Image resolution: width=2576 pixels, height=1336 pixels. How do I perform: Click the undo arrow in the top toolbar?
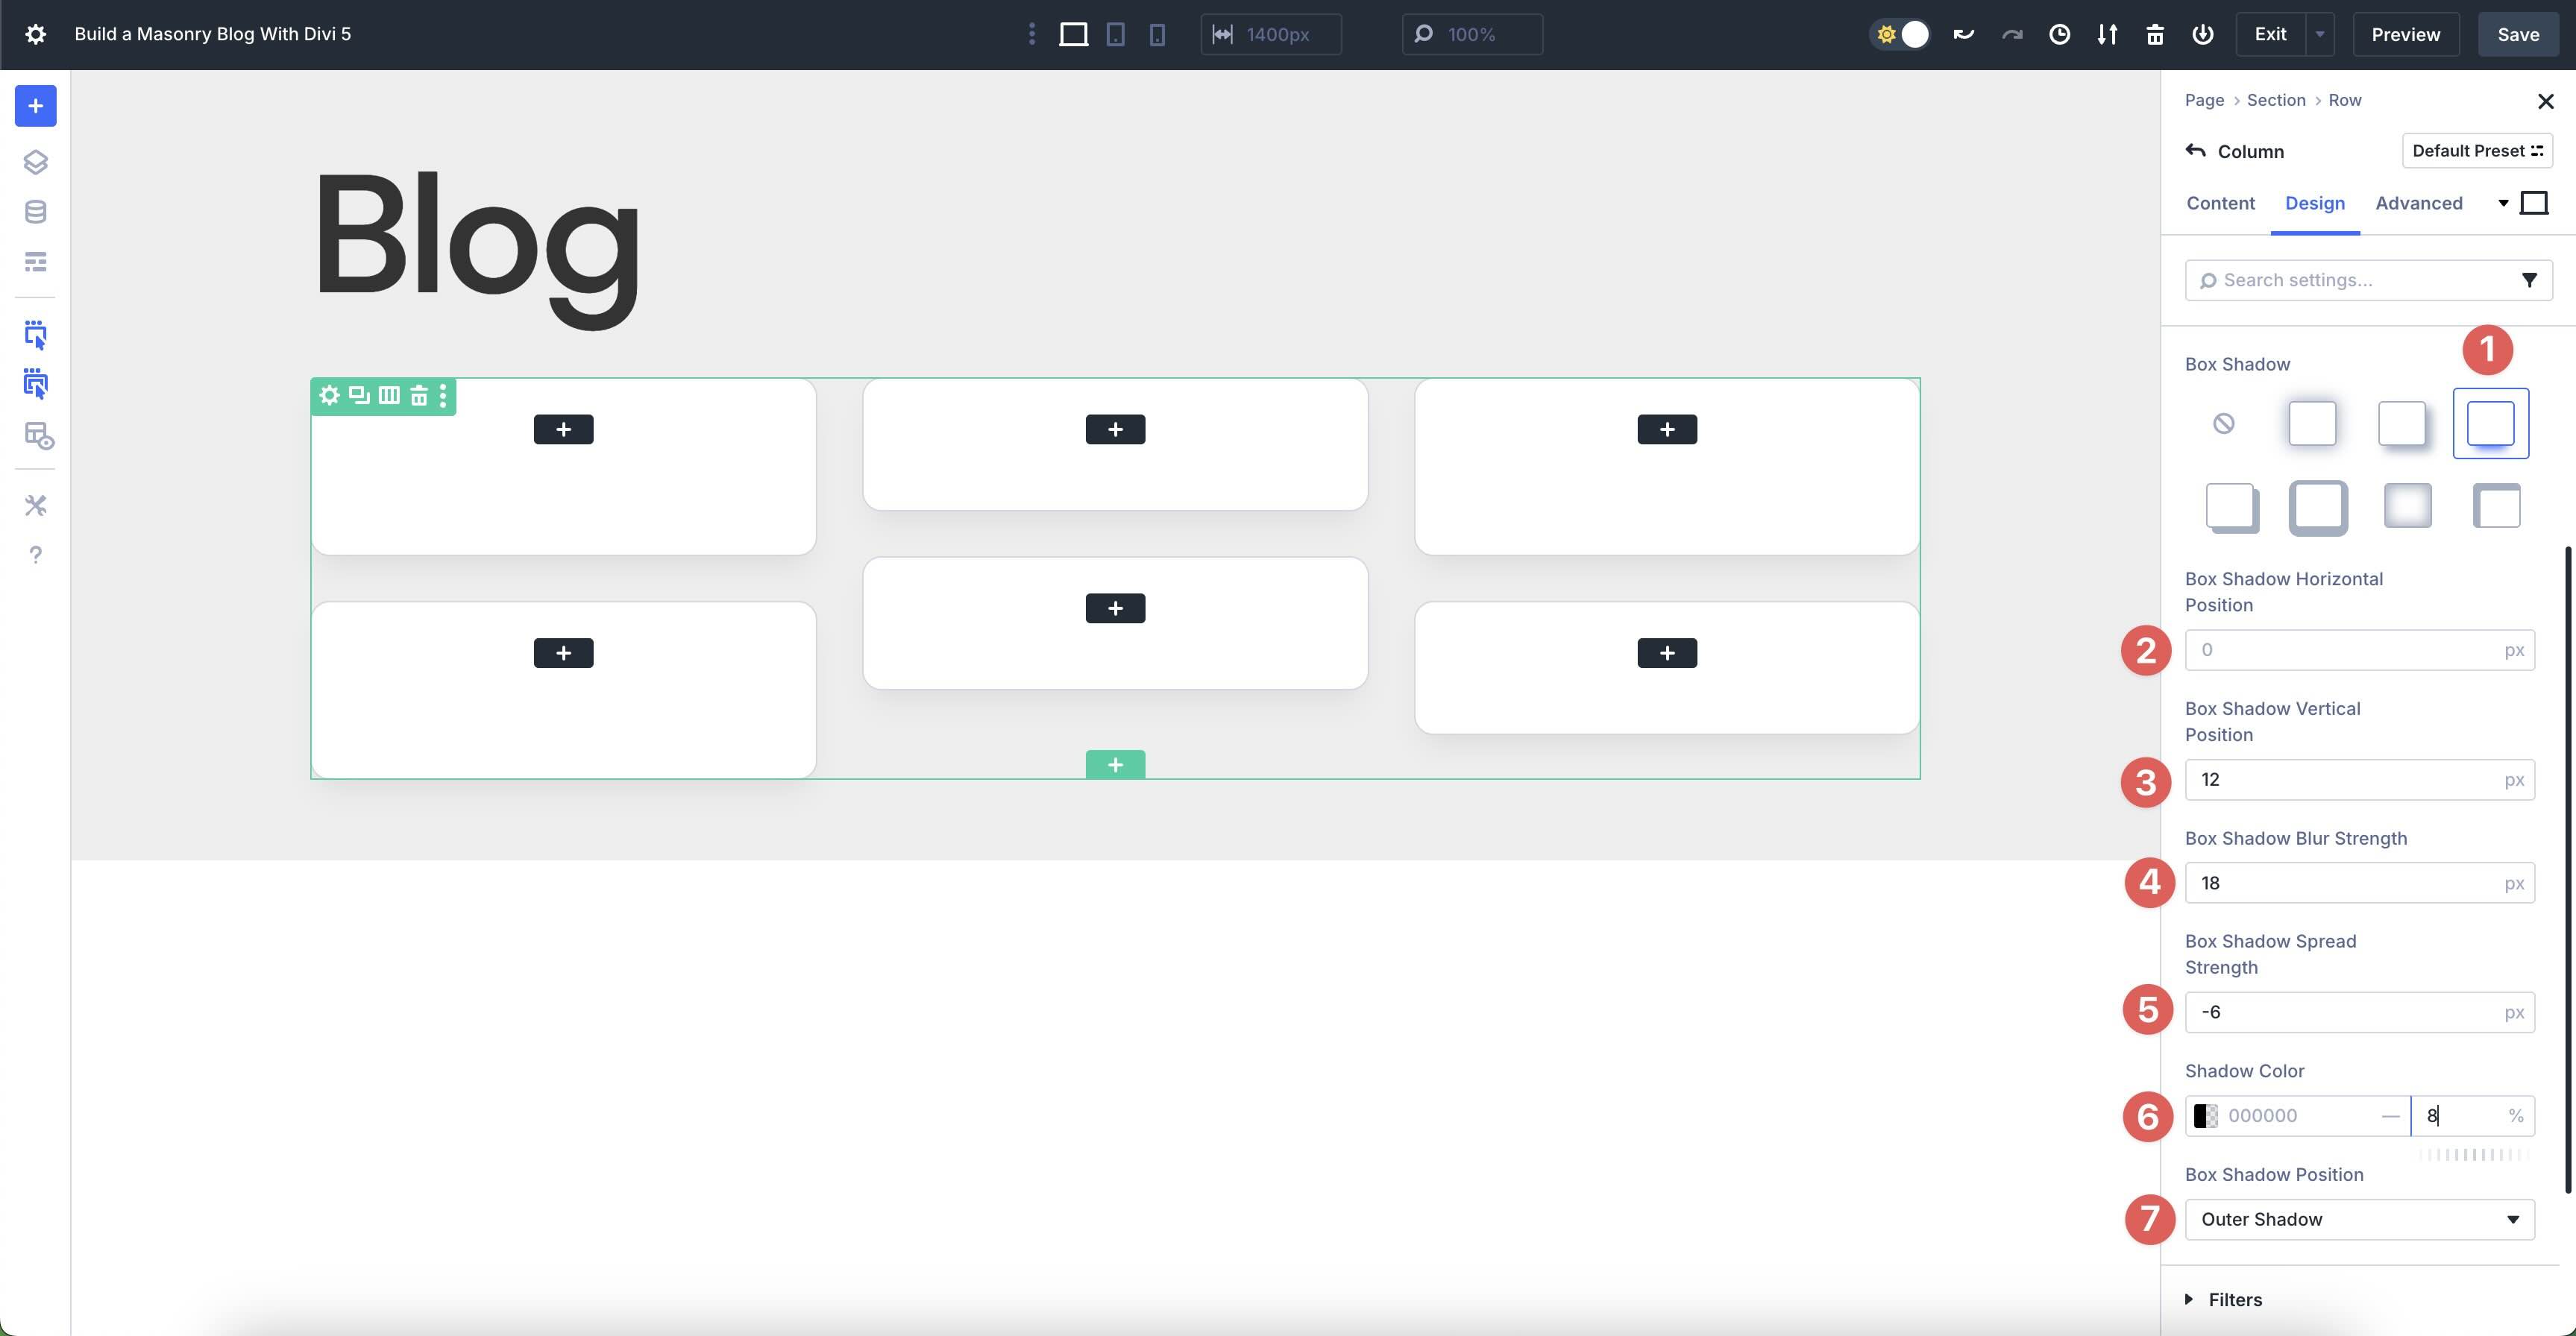point(1963,34)
